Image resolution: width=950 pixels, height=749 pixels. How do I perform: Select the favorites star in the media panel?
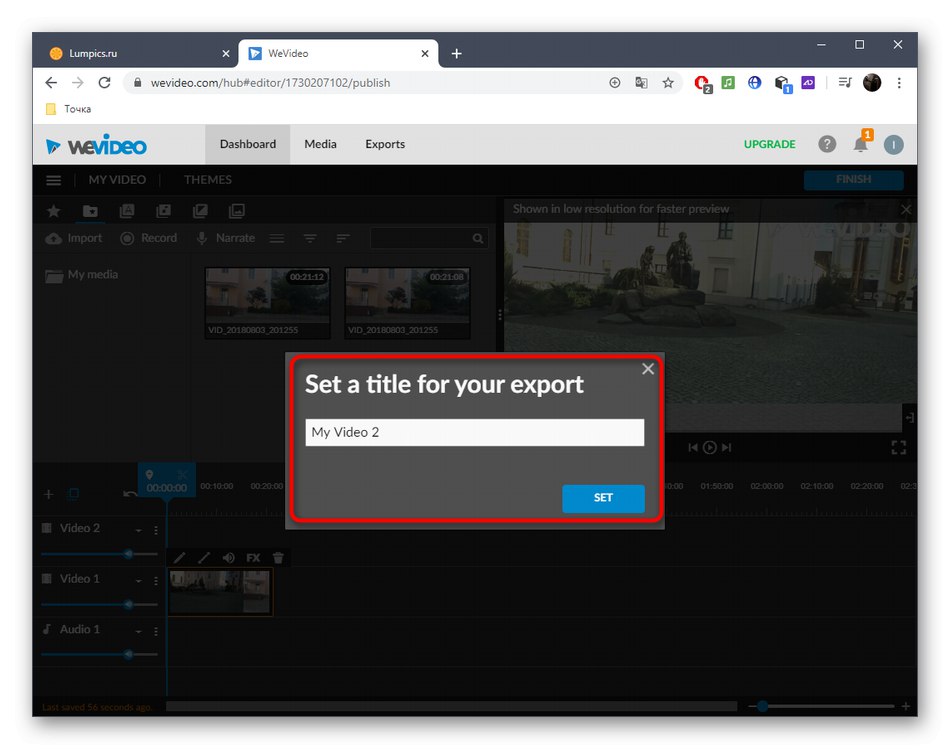(x=53, y=211)
